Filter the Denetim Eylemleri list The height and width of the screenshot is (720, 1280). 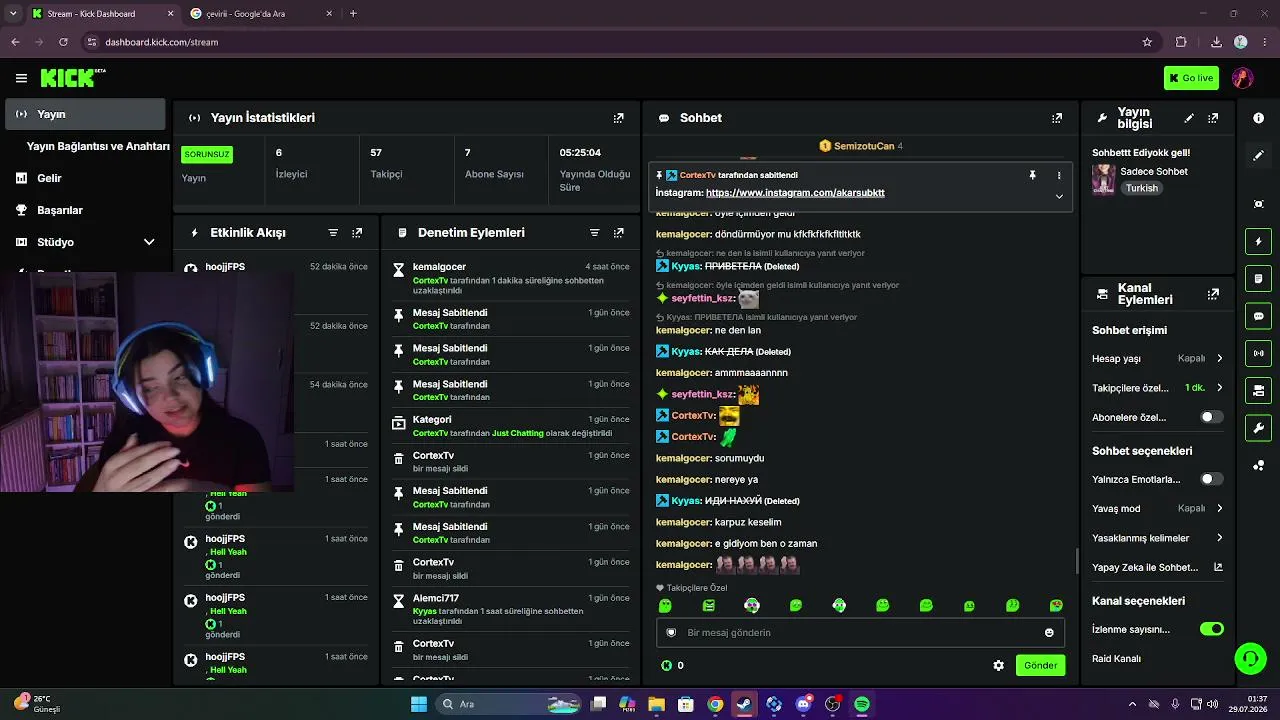click(x=594, y=233)
